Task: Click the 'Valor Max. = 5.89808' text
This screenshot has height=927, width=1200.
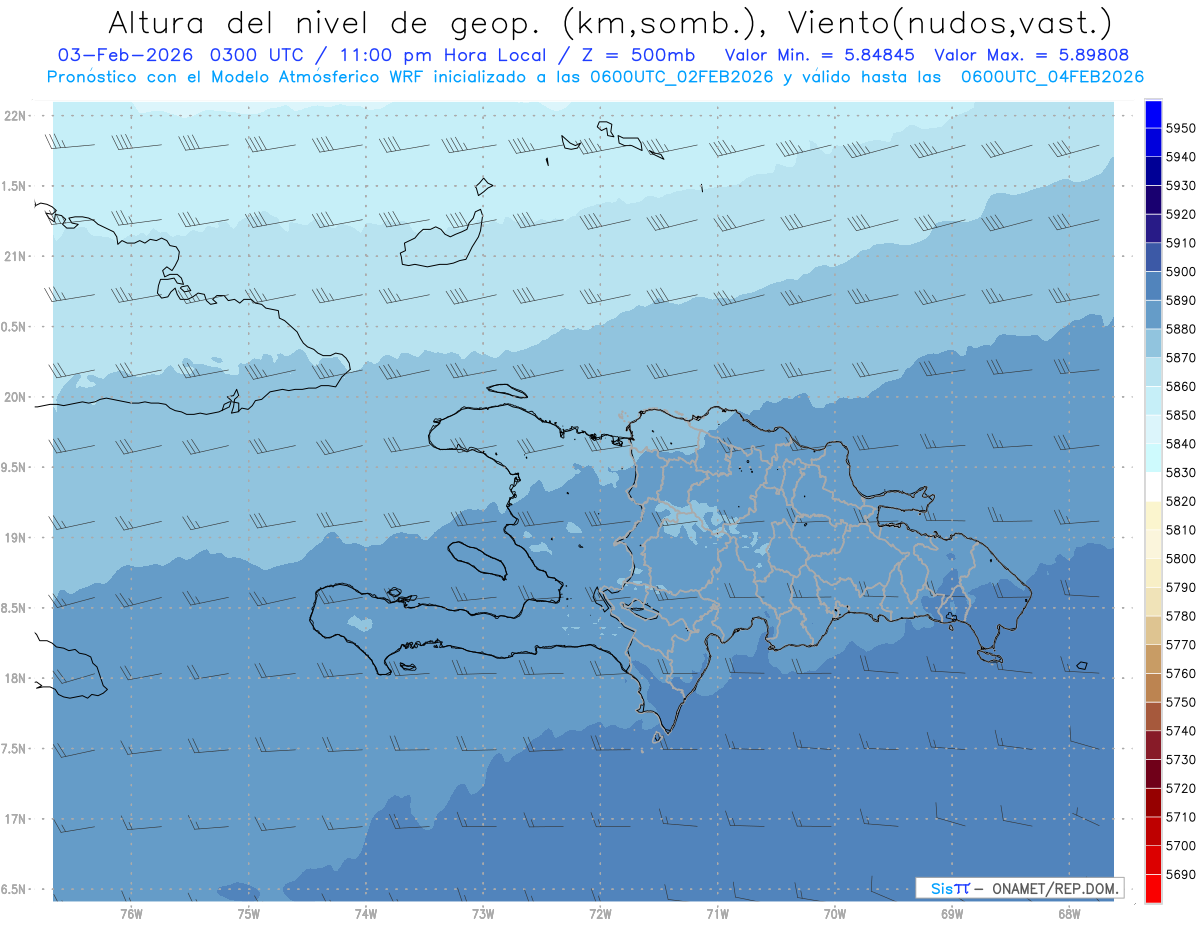Action: [x=1032, y=56]
